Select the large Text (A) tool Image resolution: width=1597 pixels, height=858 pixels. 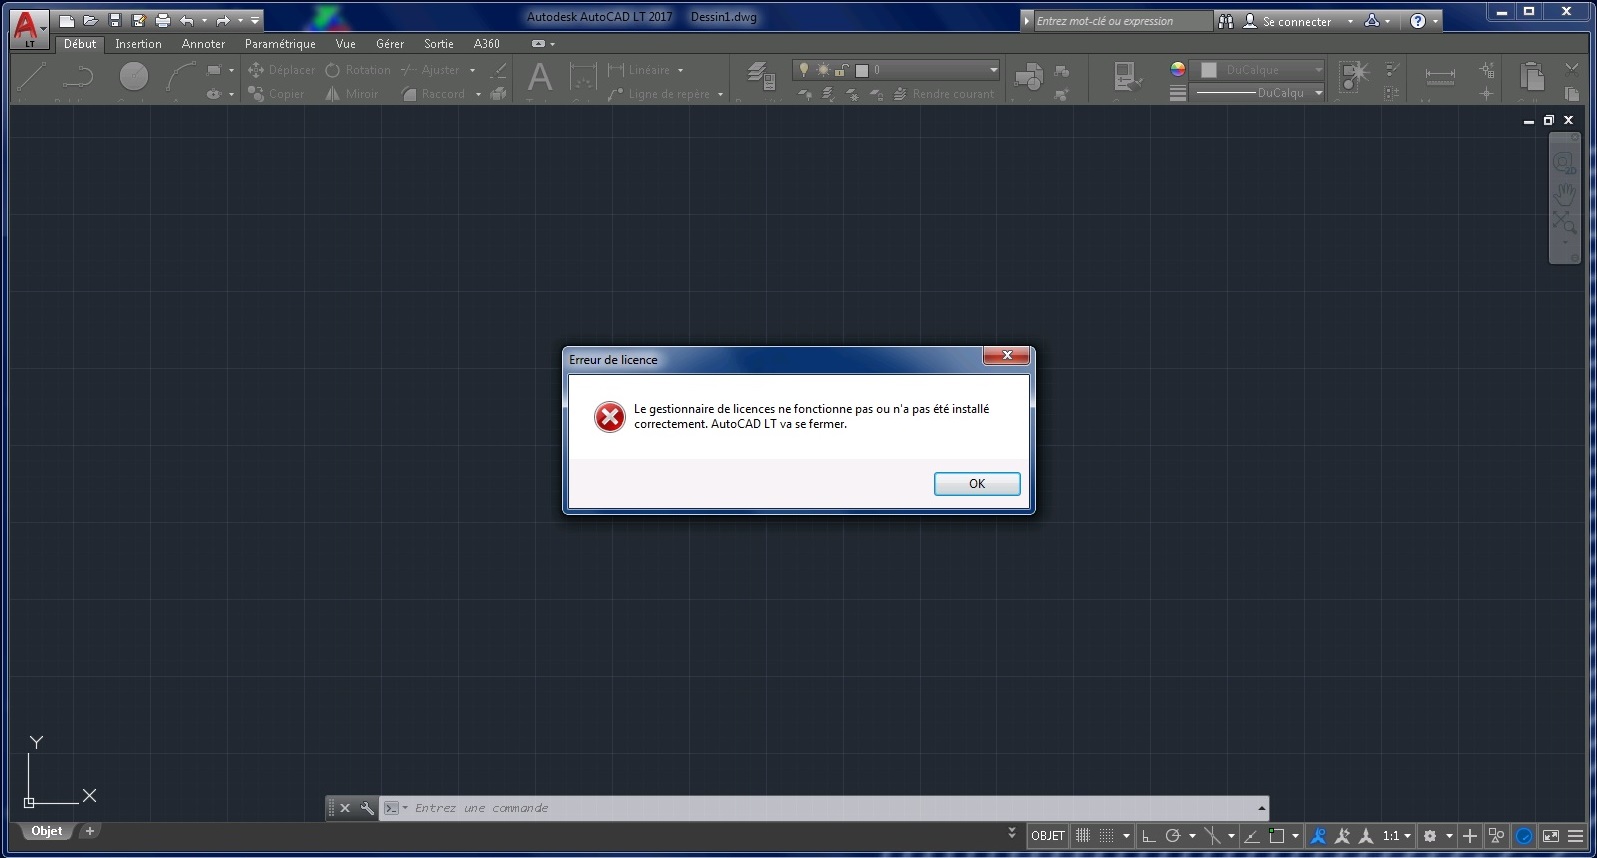[540, 78]
